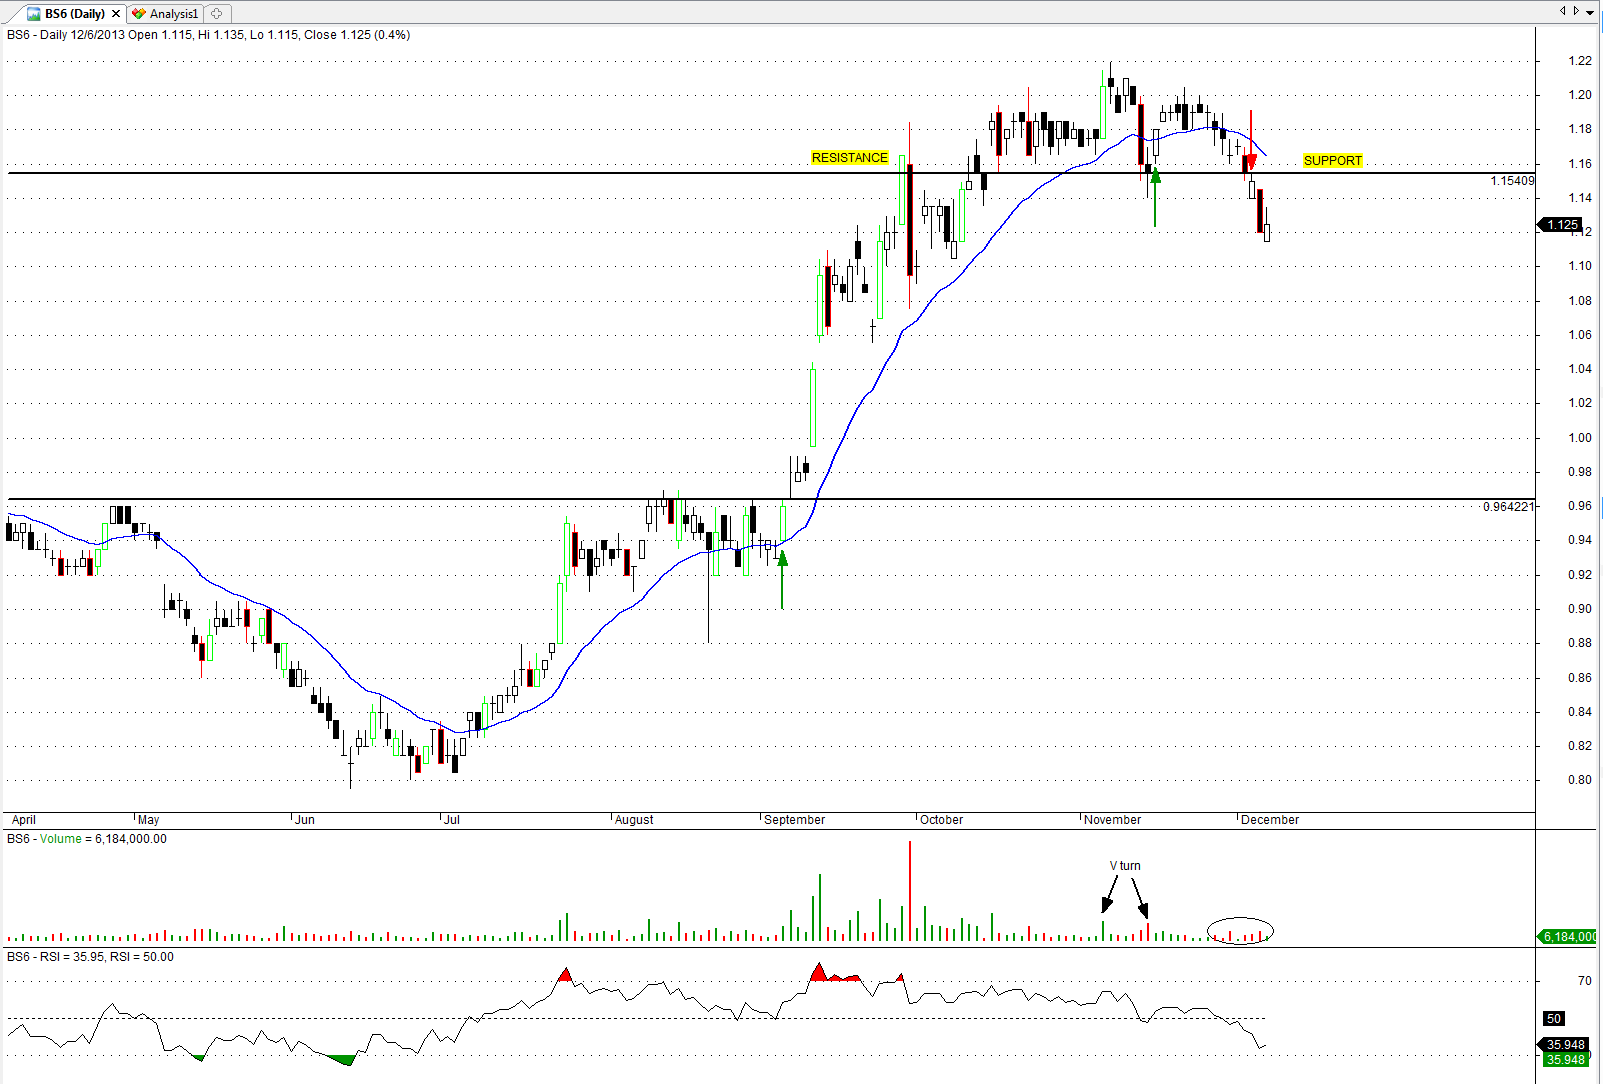Select the RESISTANCE text label
The height and width of the screenshot is (1084, 1603).
coord(849,158)
